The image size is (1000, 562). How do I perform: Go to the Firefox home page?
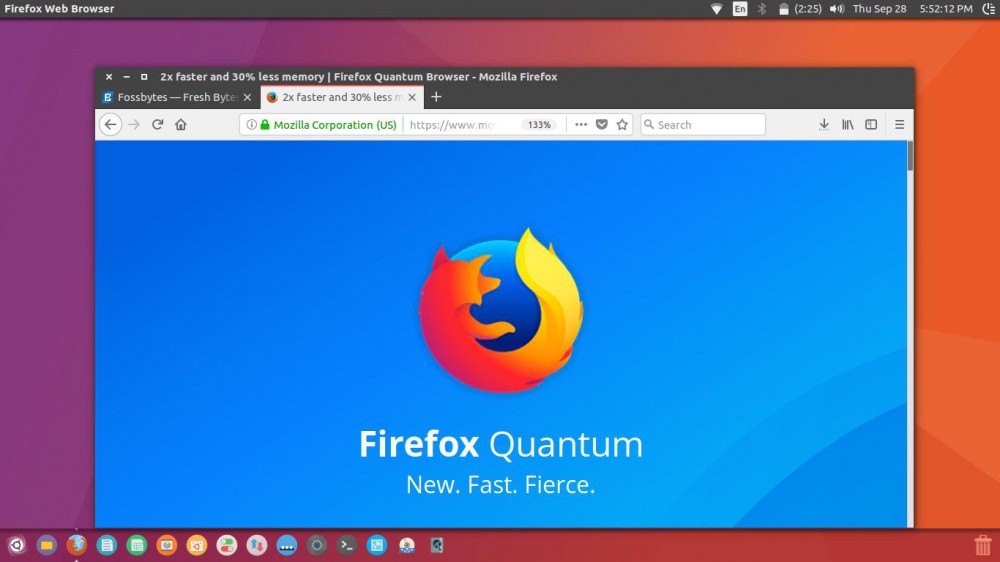[181, 125]
